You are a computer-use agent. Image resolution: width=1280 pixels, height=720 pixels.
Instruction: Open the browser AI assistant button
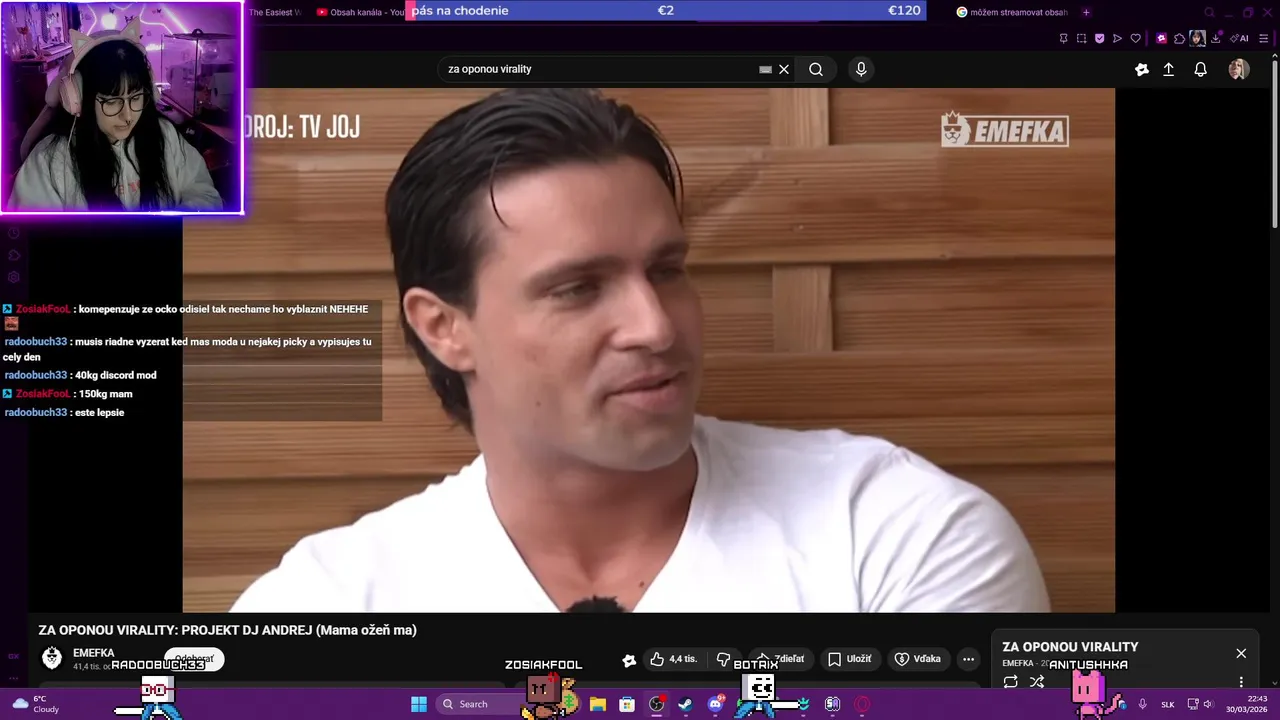[x=1239, y=38]
